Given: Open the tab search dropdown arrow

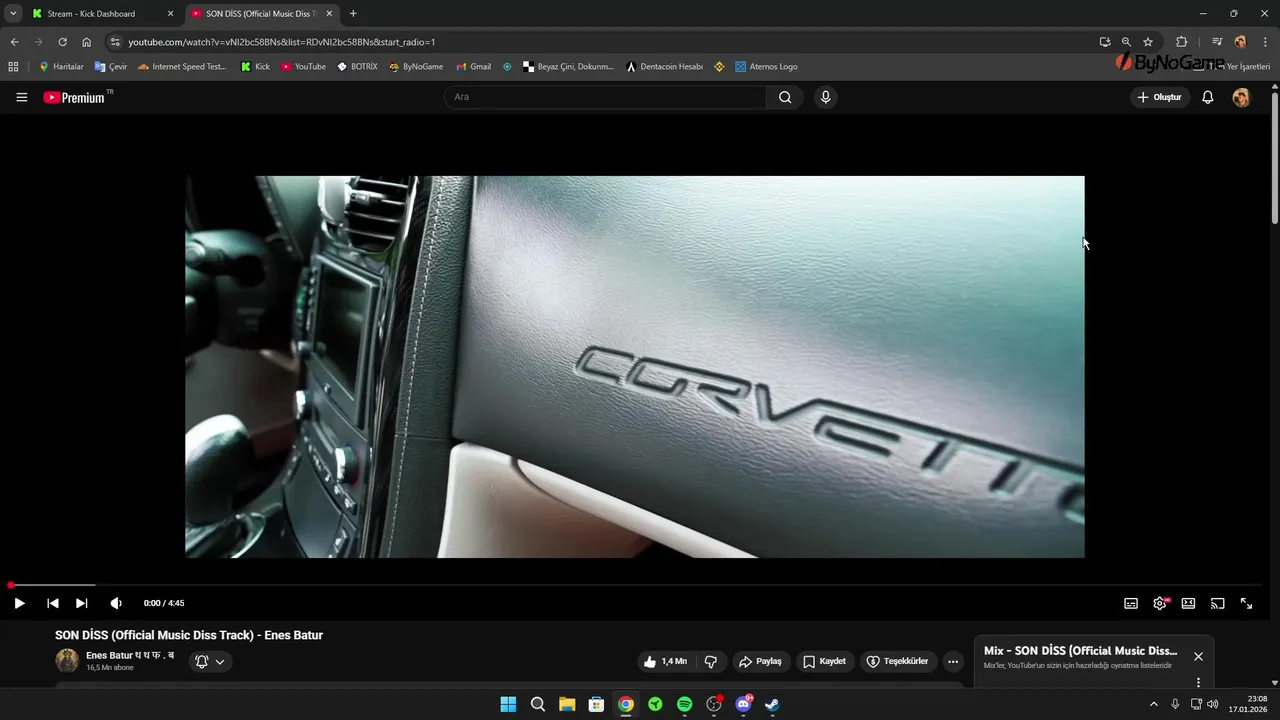Looking at the screenshot, I should pyautogui.click(x=13, y=14).
